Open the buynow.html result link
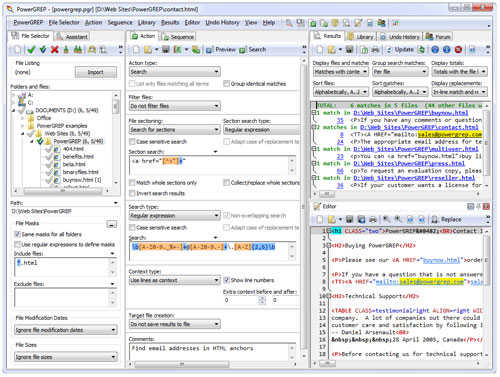The image size is (500, 377). [x=411, y=113]
